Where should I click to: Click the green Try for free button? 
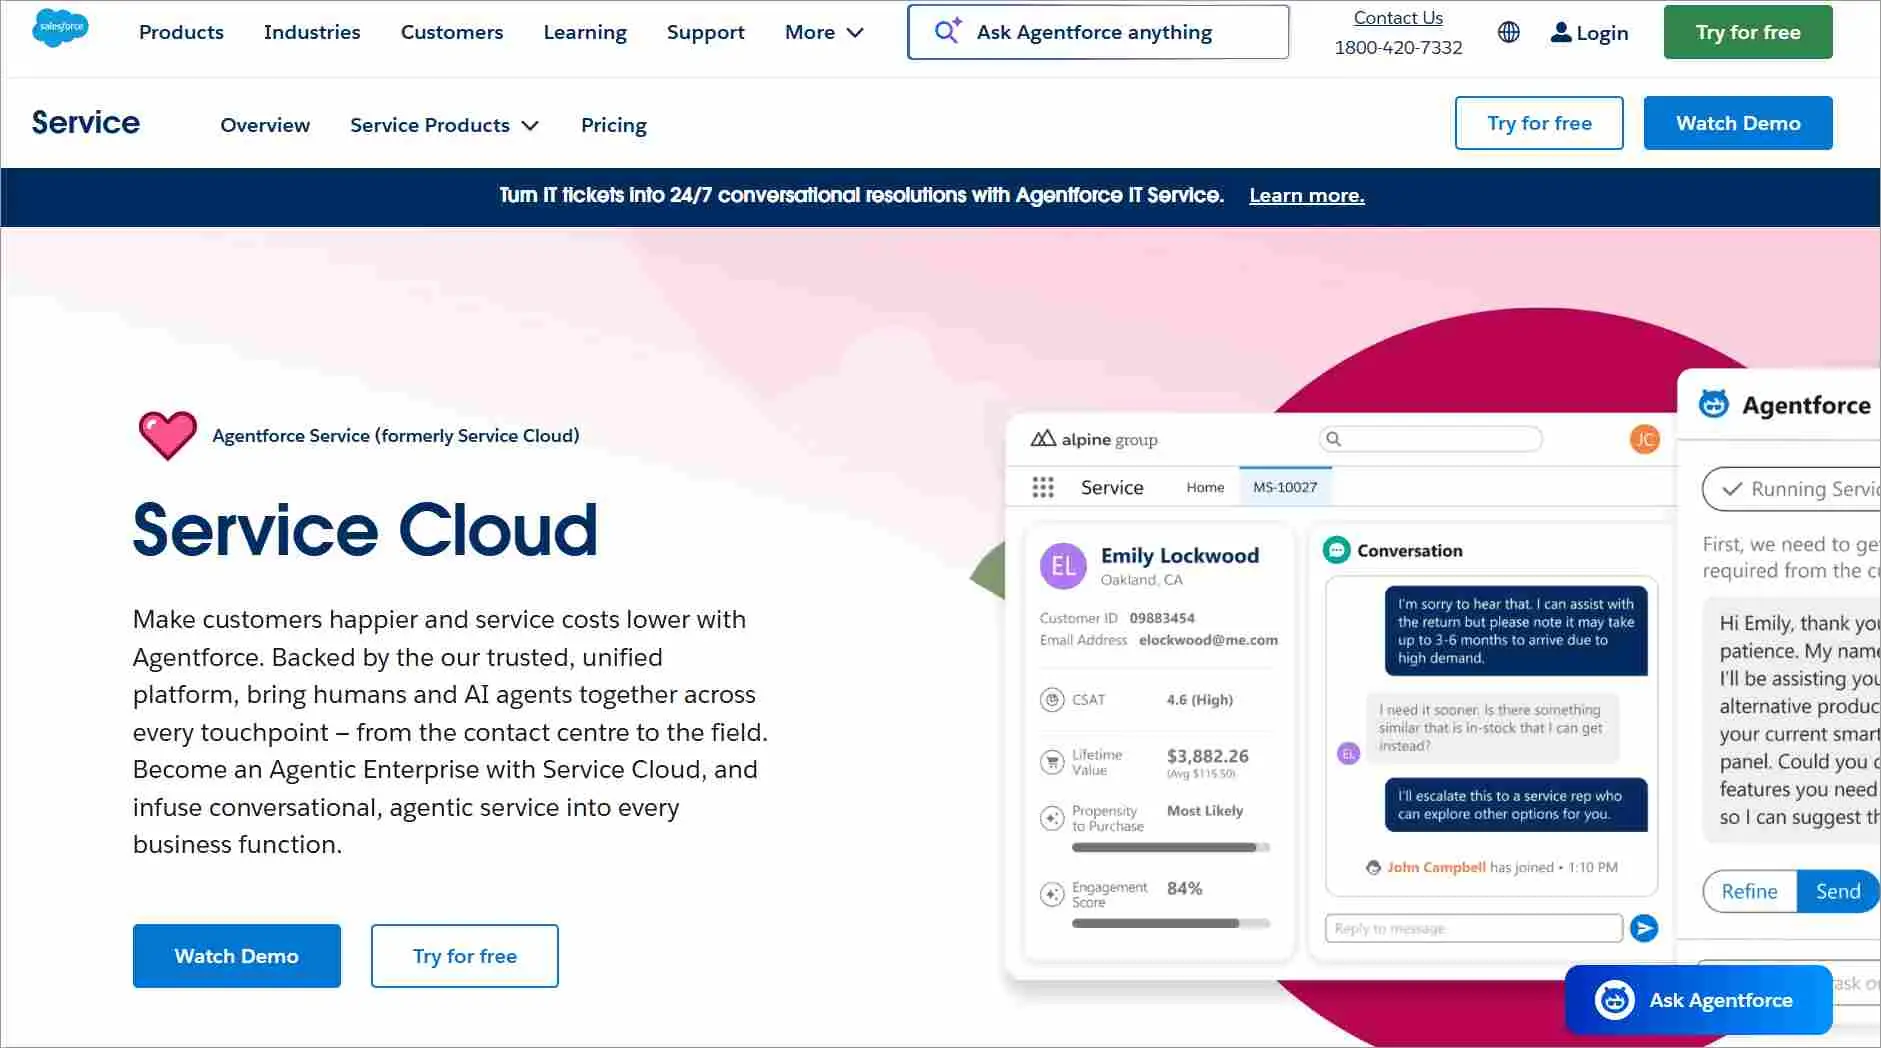pyautogui.click(x=1746, y=31)
